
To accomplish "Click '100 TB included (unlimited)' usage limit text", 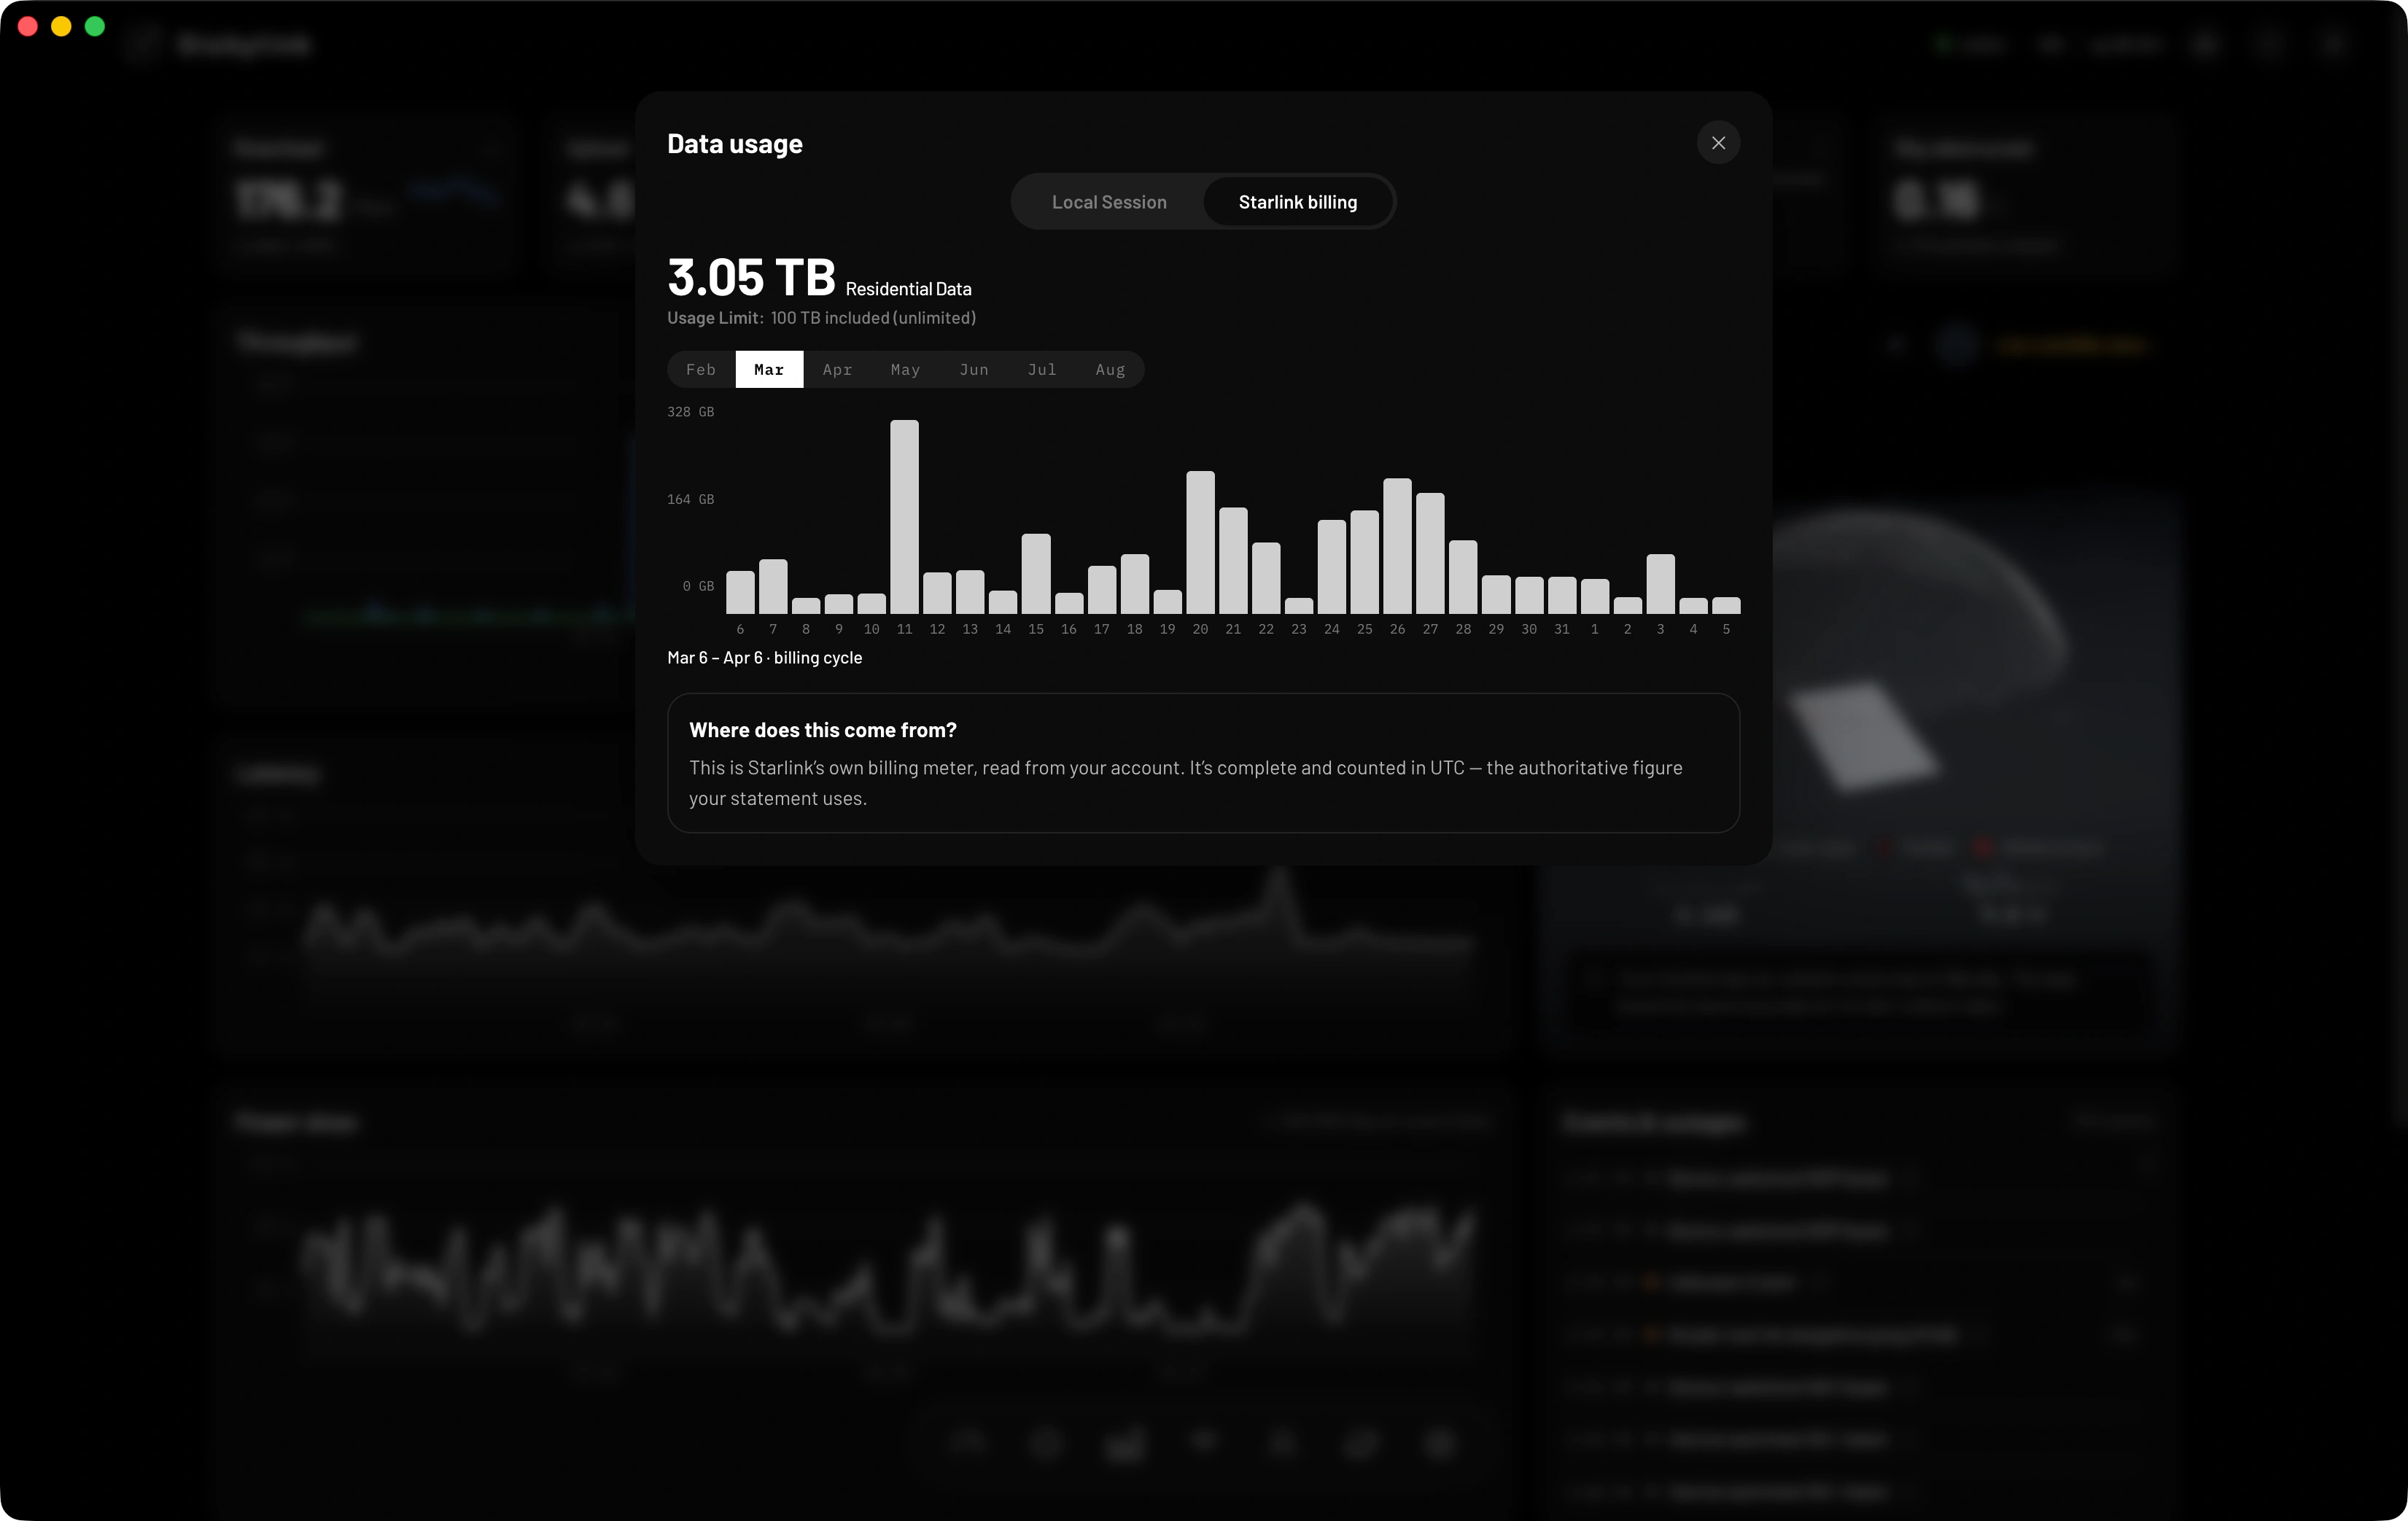I will click(x=873, y=318).
